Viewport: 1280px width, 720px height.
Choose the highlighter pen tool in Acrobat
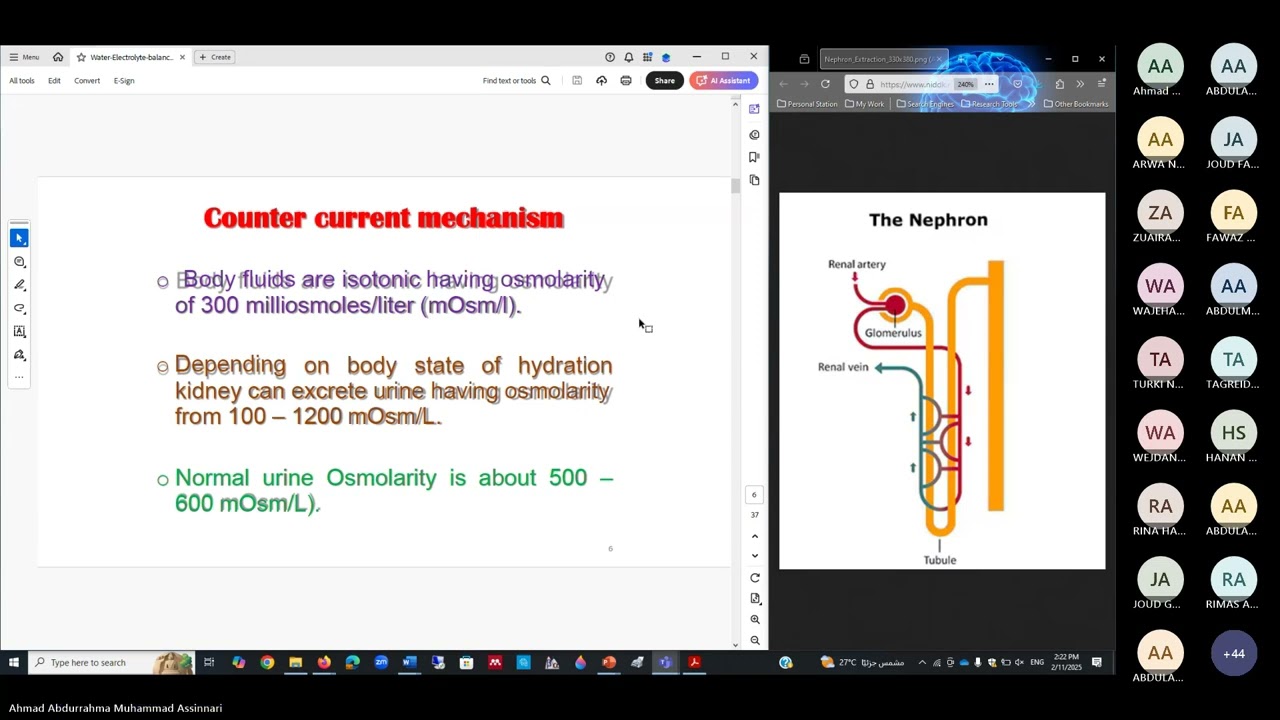click(19, 285)
